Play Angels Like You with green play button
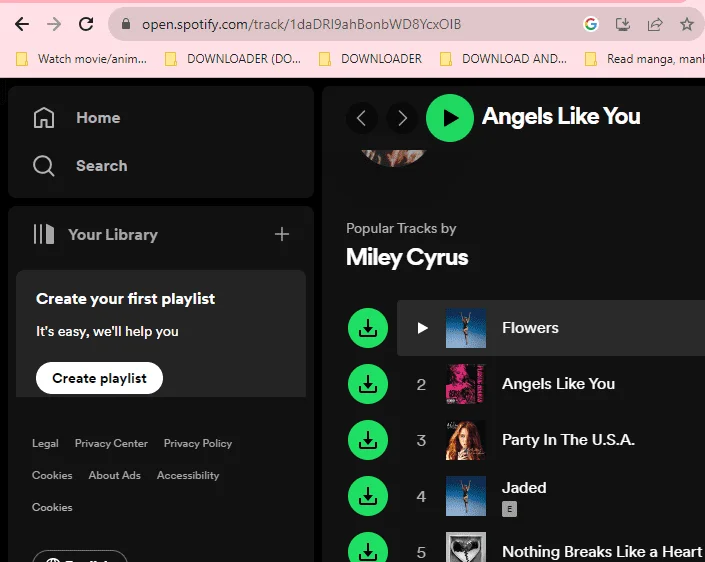Image resolution: width=705 pixels, height=562 pixels. click(450, 118)
